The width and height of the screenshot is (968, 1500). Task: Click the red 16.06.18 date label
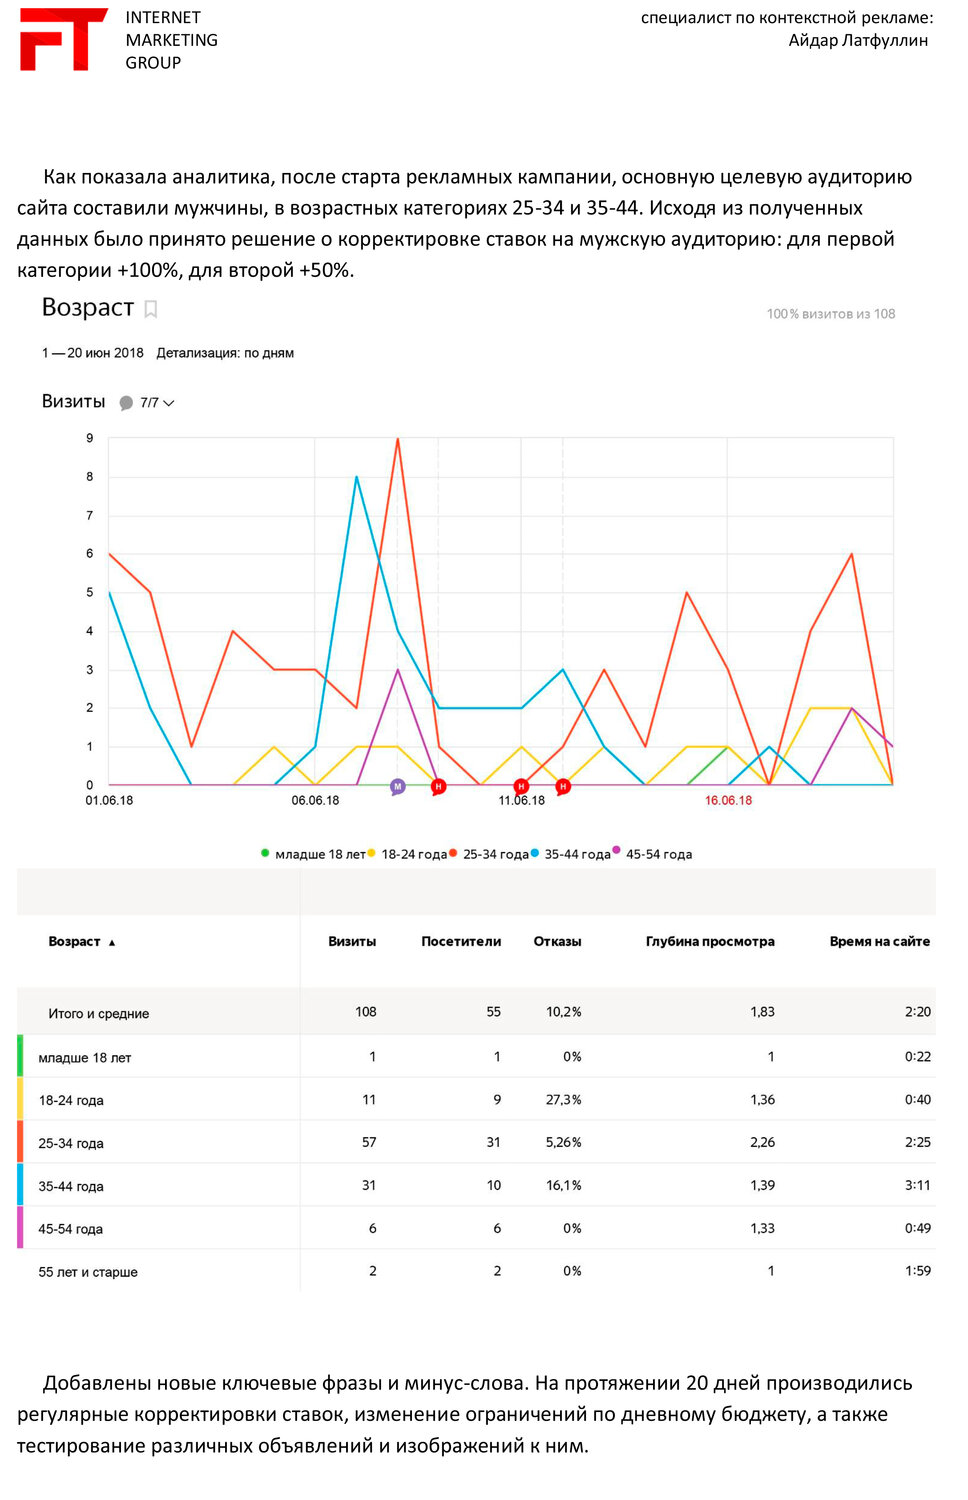coord(728,801)
